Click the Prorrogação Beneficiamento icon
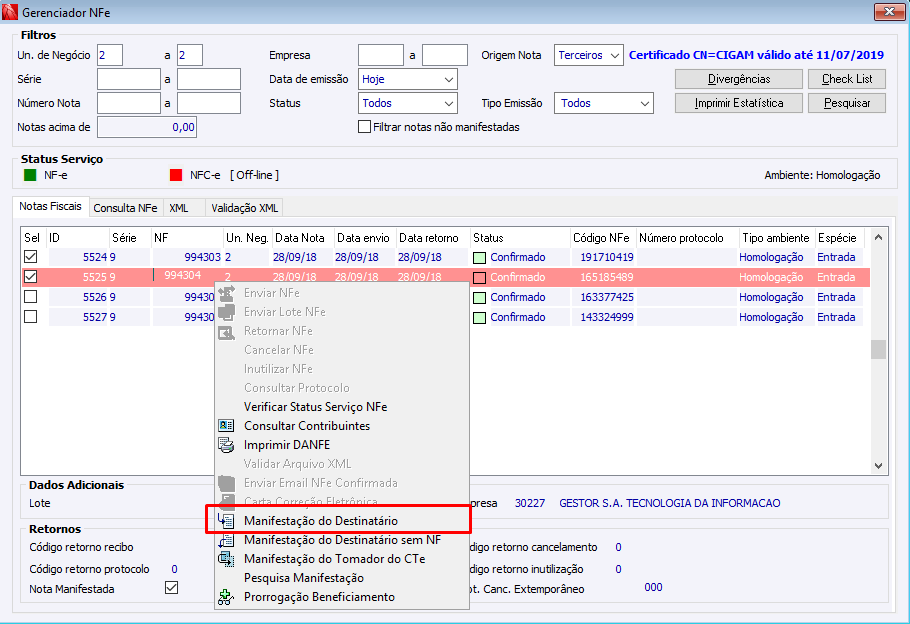The height and width of the screenshot is (624, 910). pos(226,597)
